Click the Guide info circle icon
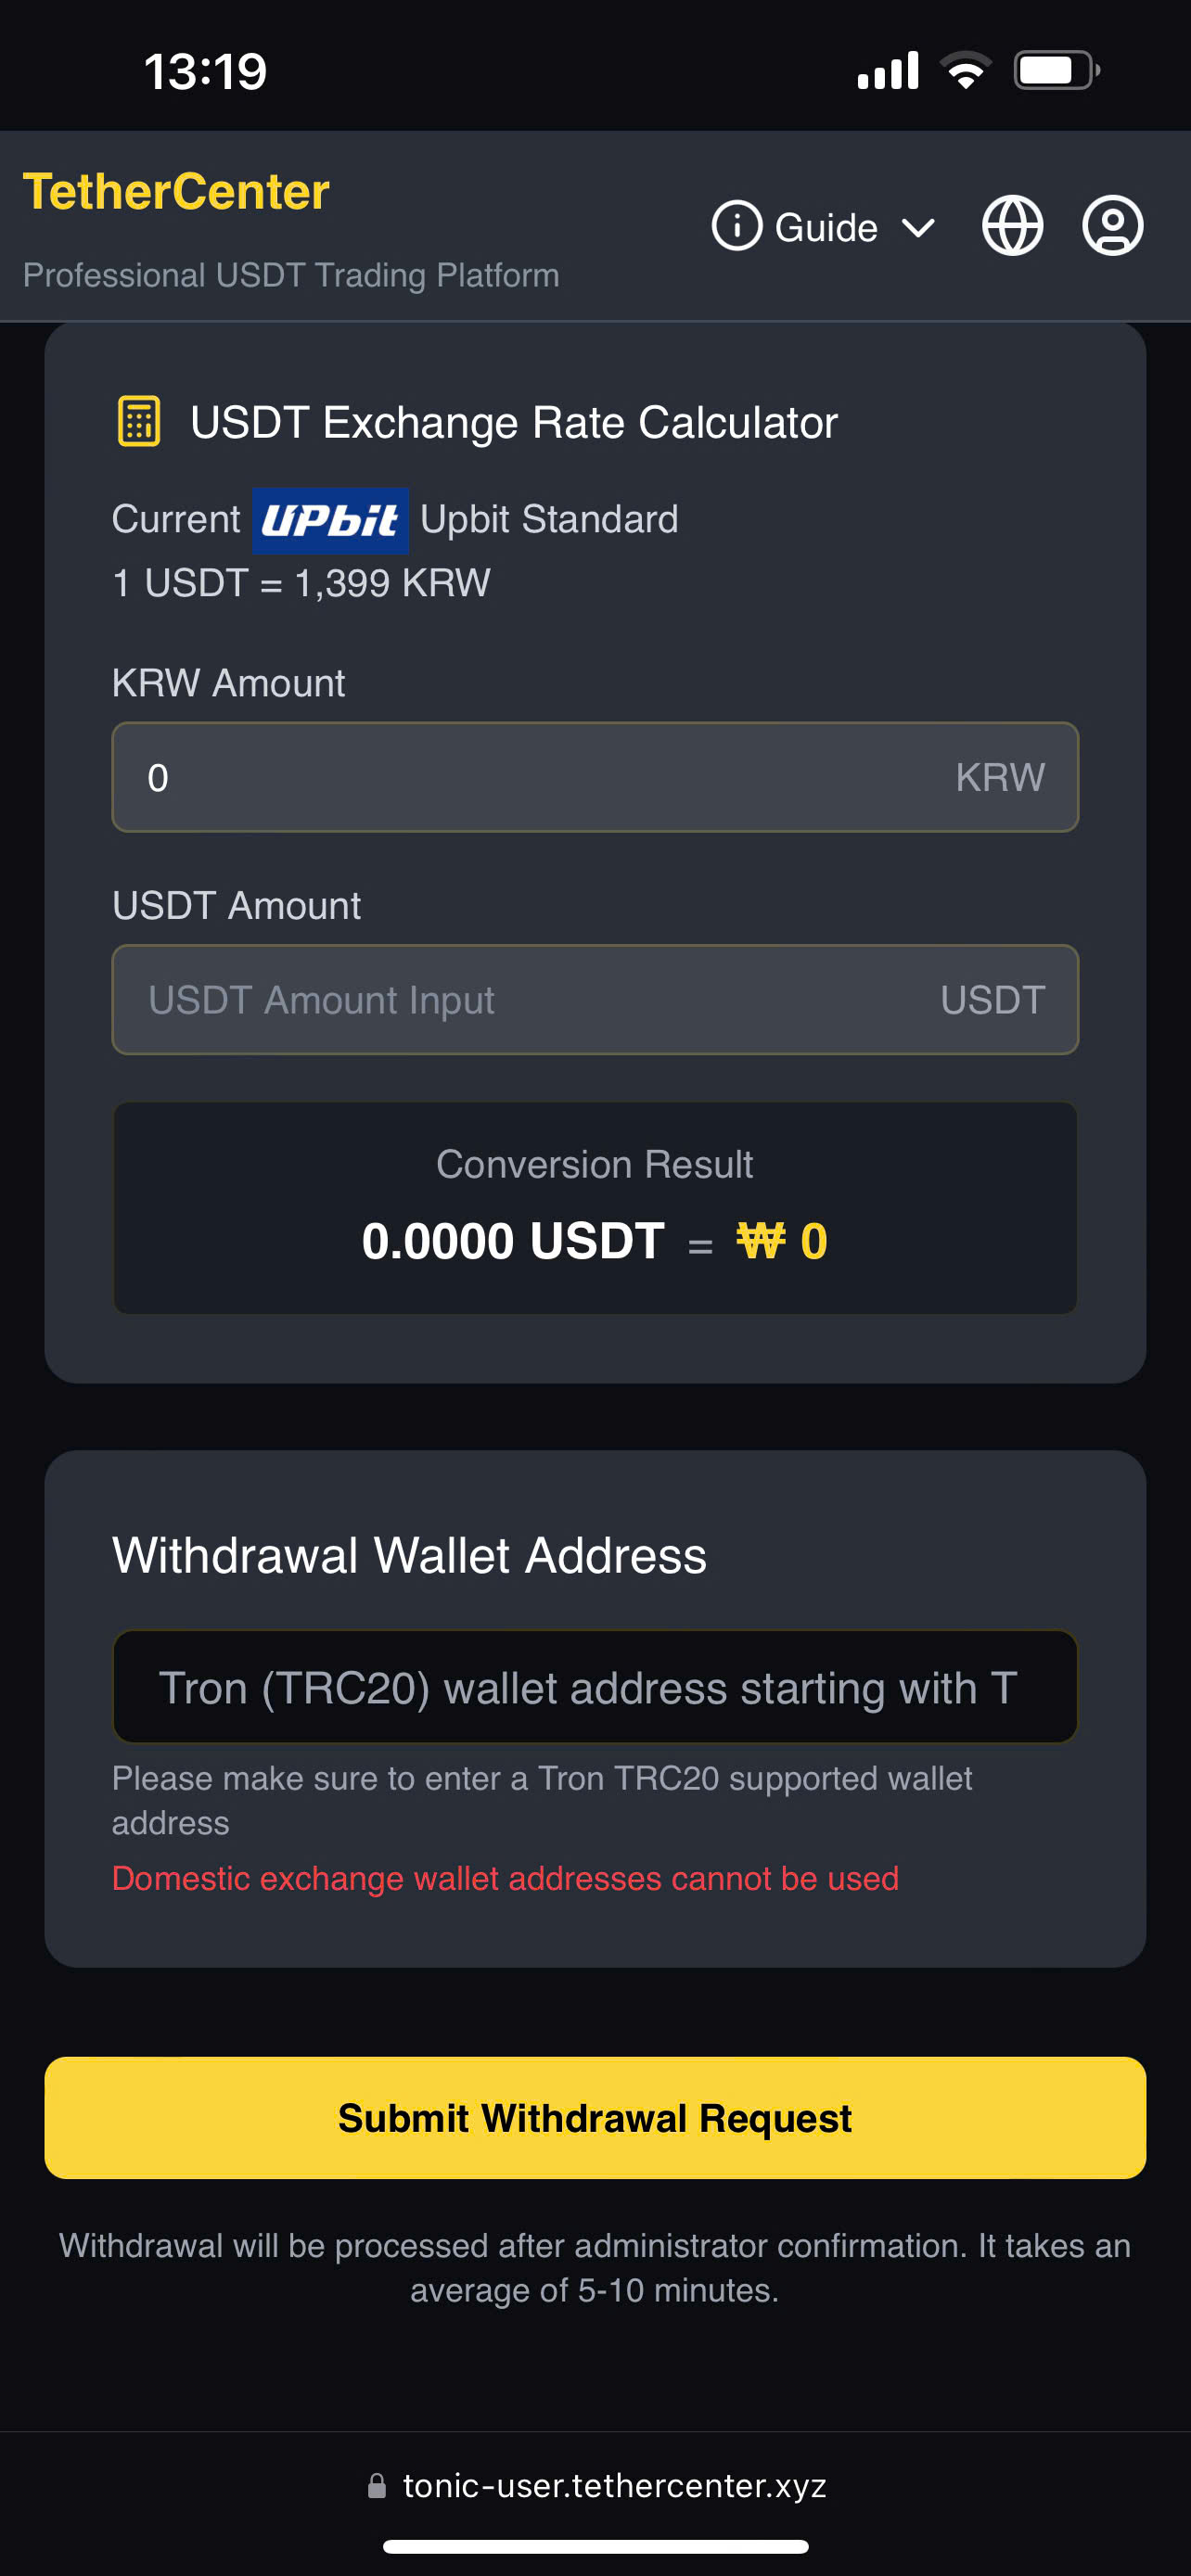The height and width of the screenshot is (2576, 1191). [x=737, y=226]
